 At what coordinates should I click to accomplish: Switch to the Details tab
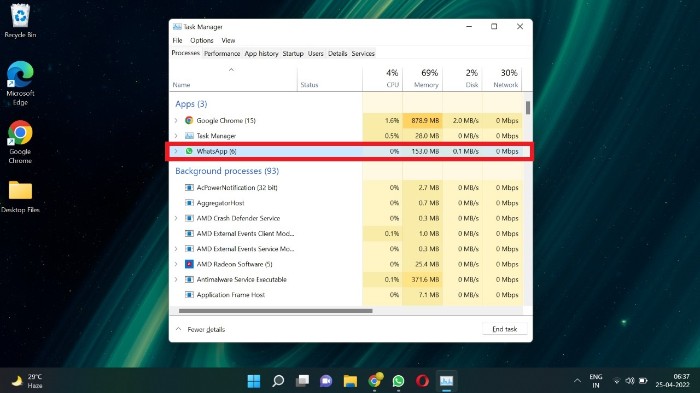tap(338, 54)
